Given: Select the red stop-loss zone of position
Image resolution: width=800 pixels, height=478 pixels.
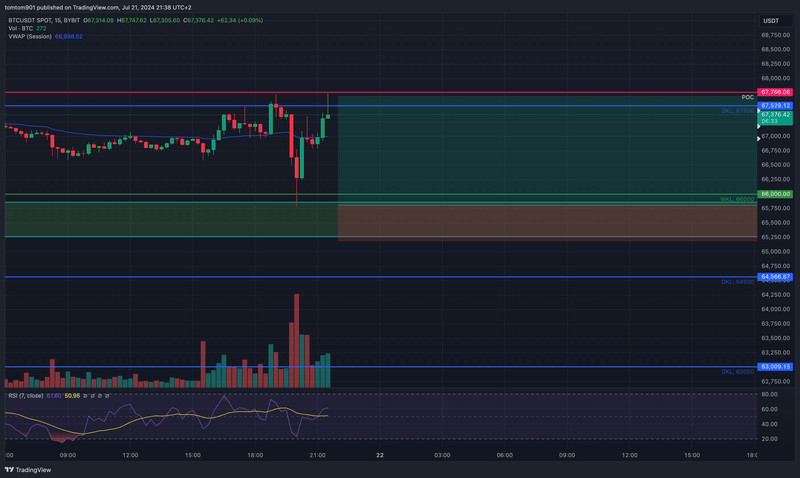Looking at the screenshot, I should point(547,222).
